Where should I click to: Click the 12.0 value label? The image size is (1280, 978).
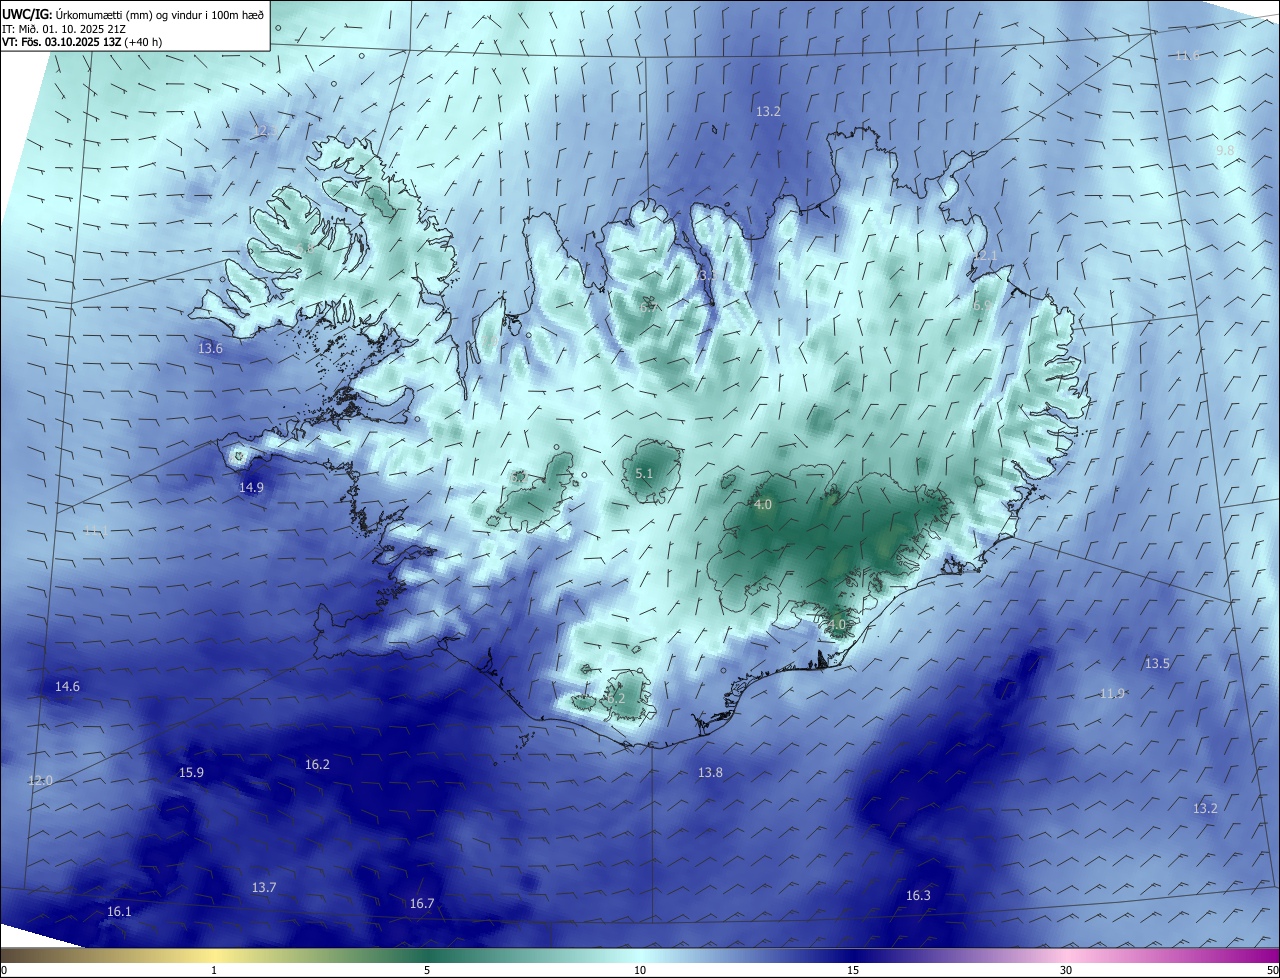click(39, 781)
